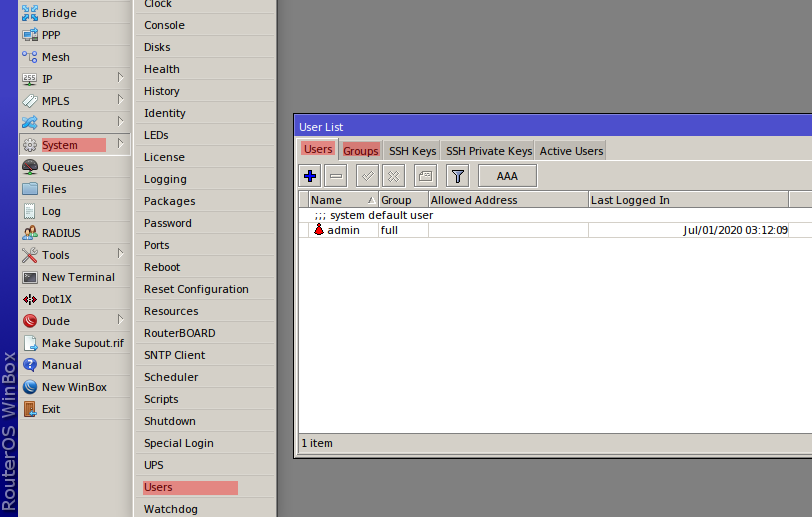Open the Active Users tab
Viewport: 812px width, 517px height.
(x=571, y=151)
